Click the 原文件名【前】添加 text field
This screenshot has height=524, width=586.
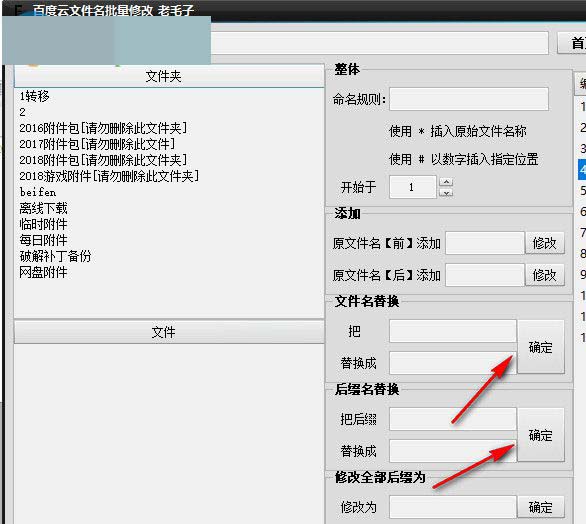(x=485, y=243)
